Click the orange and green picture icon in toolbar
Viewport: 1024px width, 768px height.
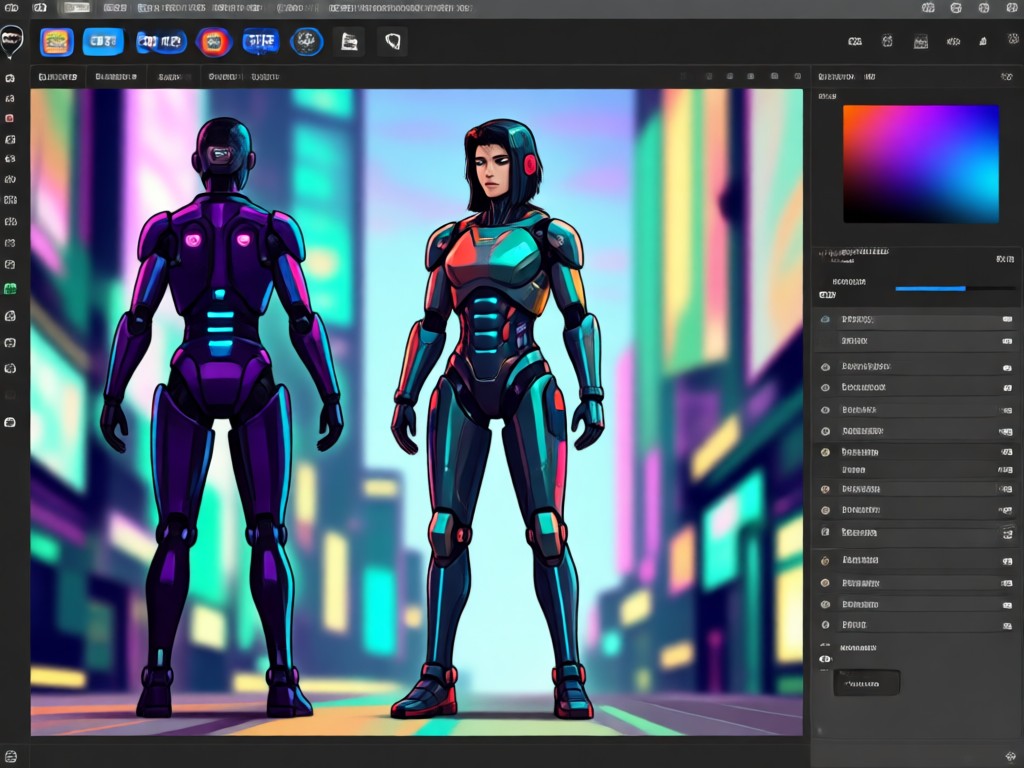click(57, 42)
